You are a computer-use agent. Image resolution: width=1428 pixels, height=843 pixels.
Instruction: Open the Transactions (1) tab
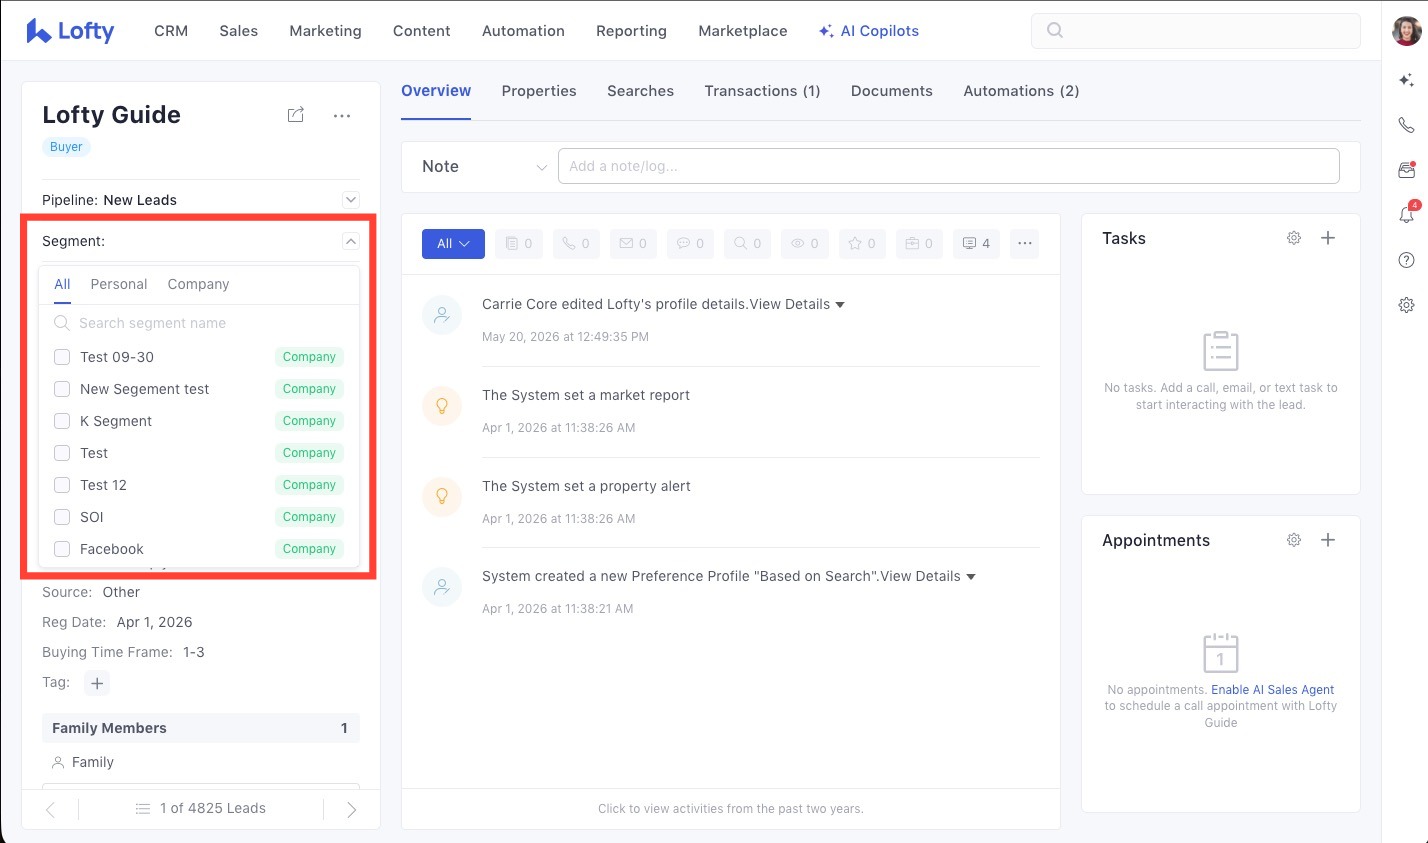[762, 91]
